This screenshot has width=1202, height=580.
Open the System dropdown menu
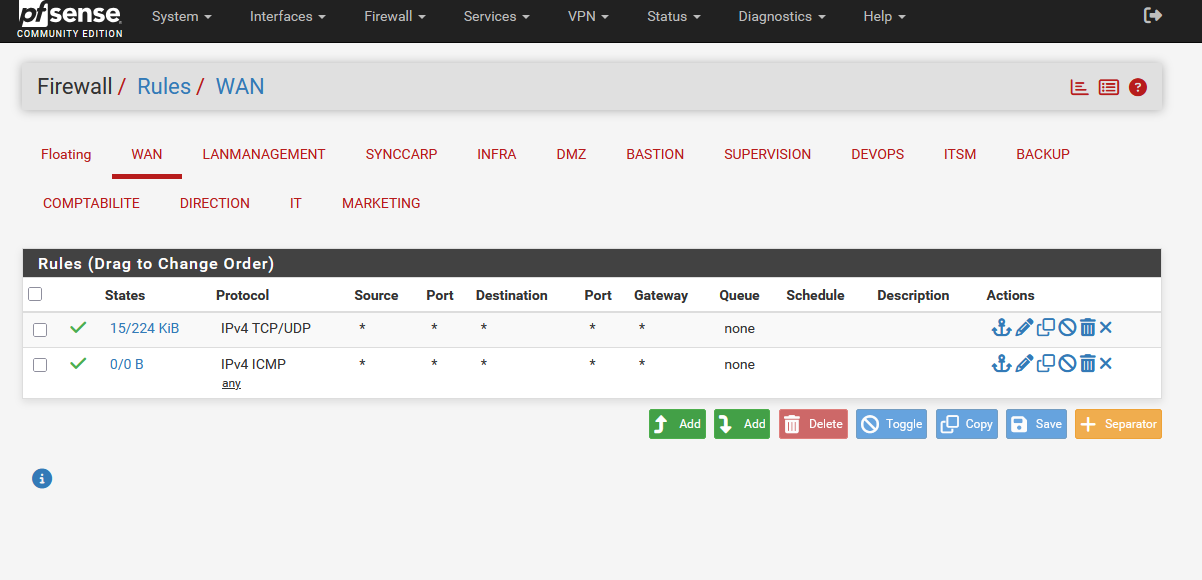[x=182, y=17]
